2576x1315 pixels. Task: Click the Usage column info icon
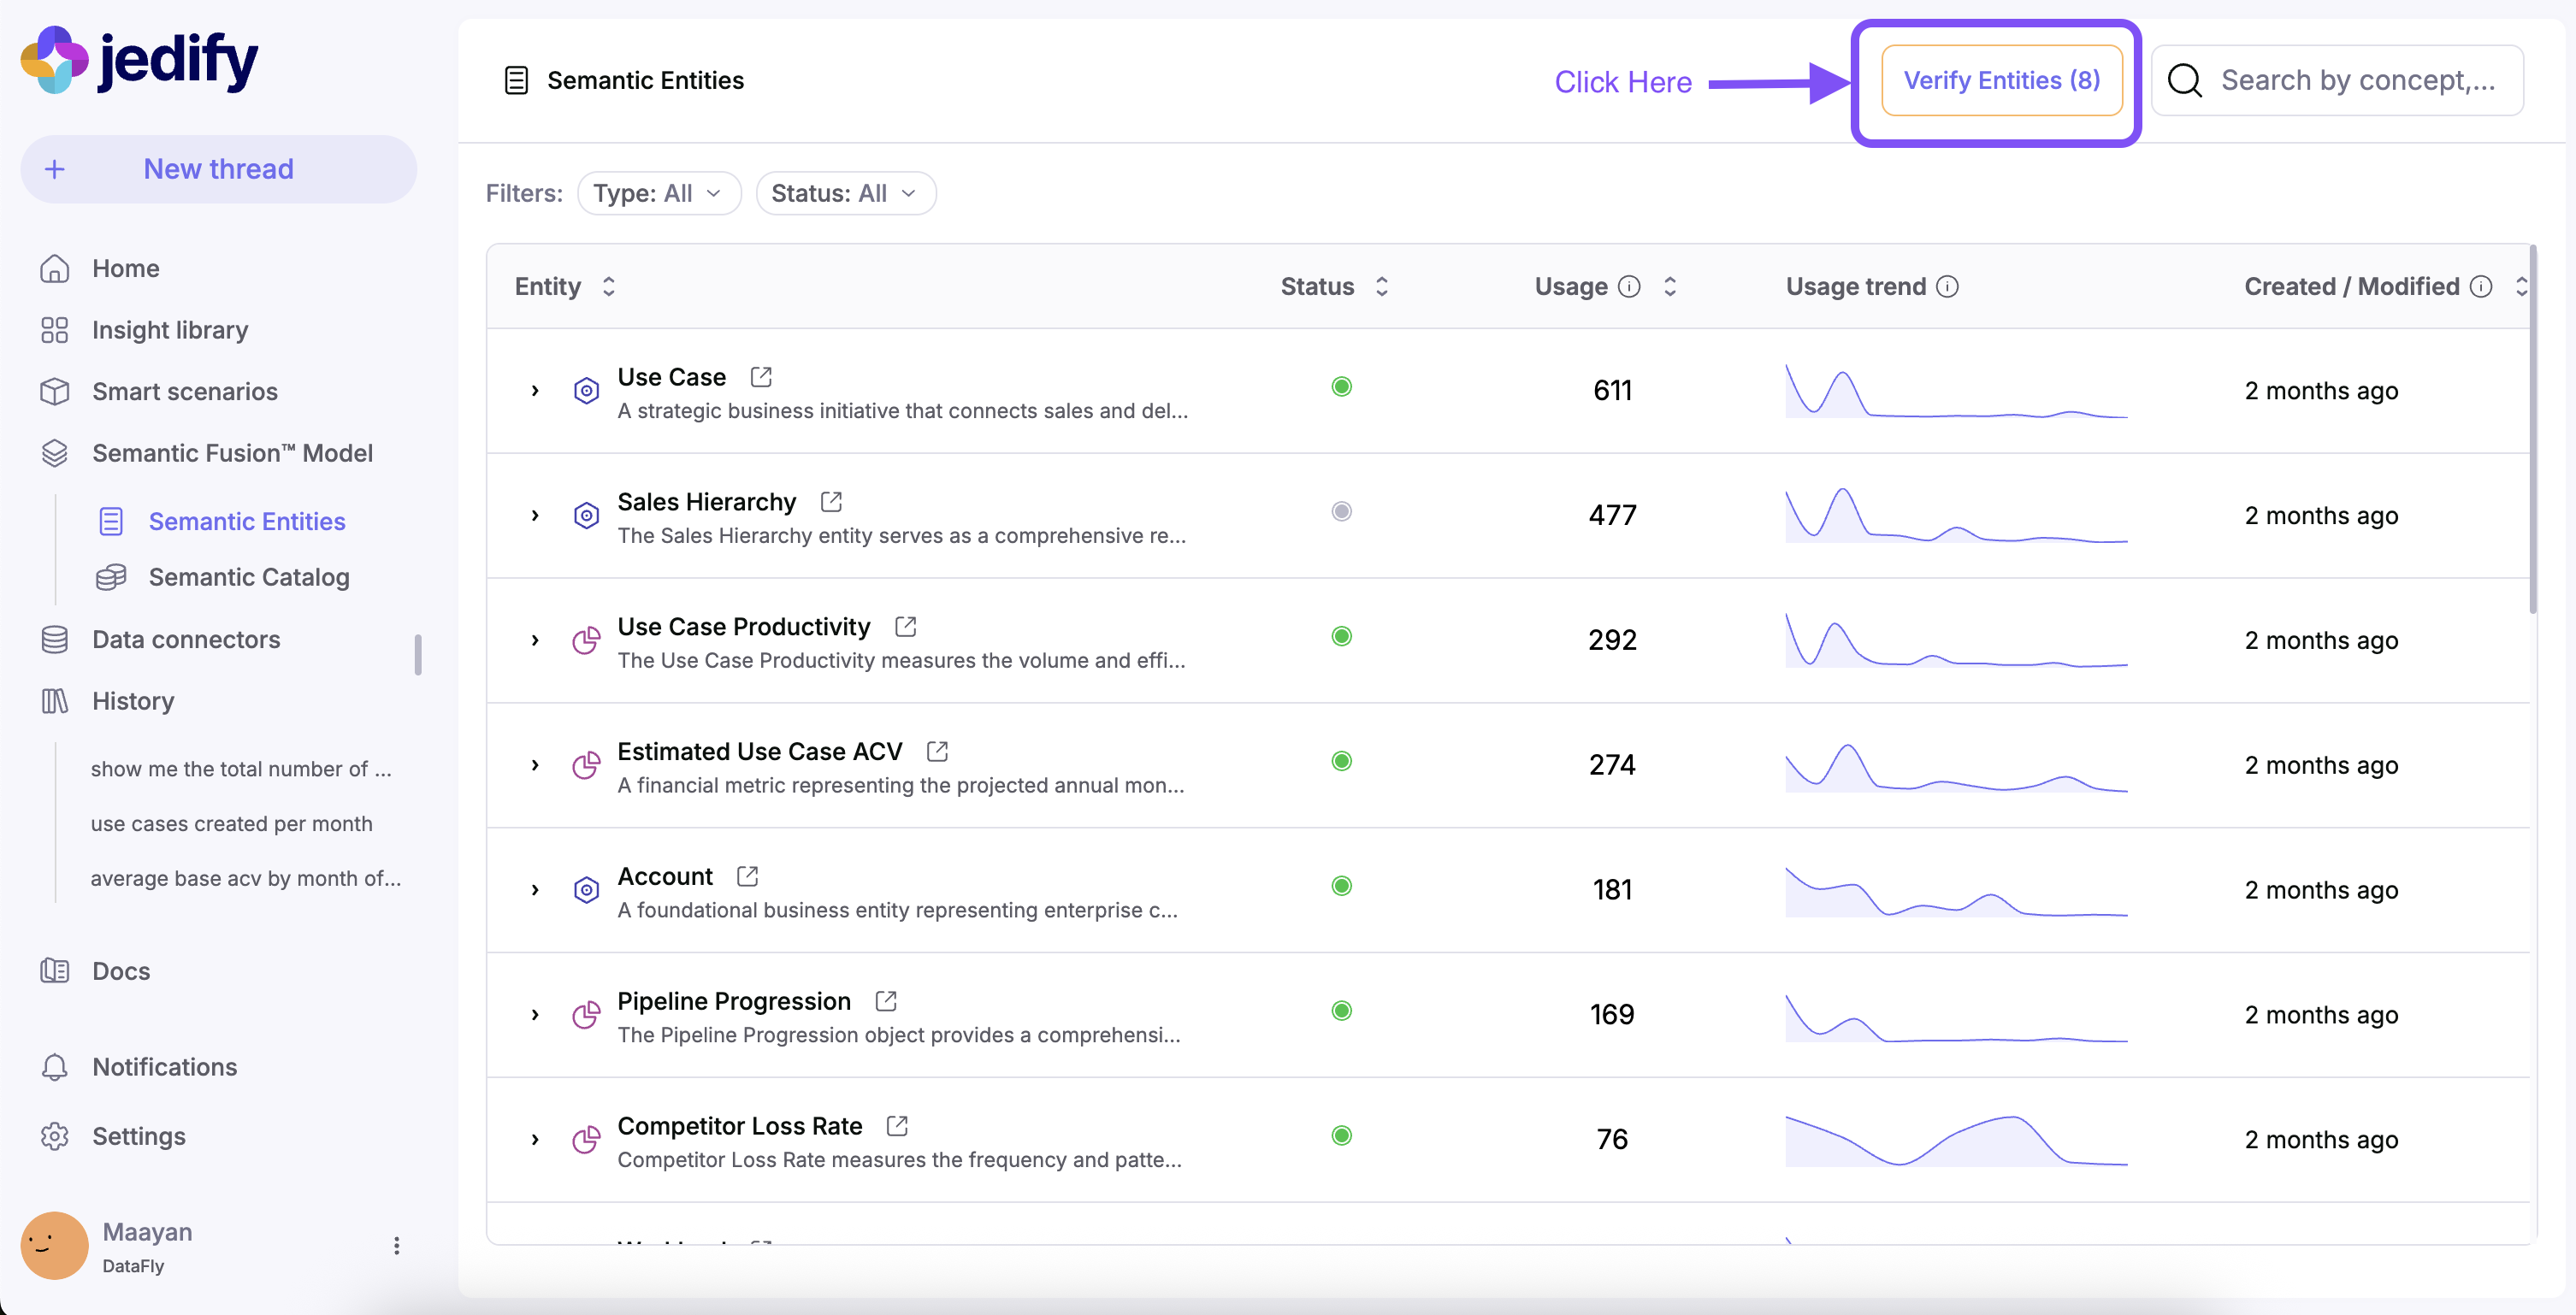pos(1629,287)
